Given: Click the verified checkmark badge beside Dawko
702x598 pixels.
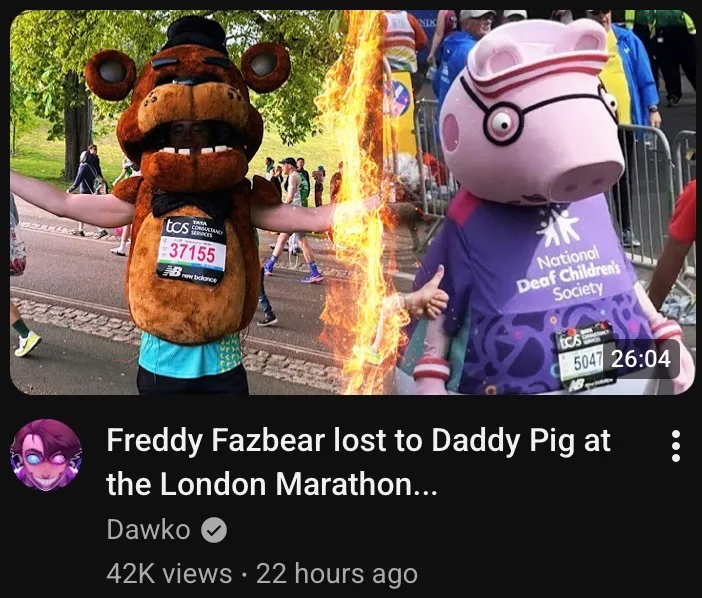Looking at the screenshot, I should [214, 530].
